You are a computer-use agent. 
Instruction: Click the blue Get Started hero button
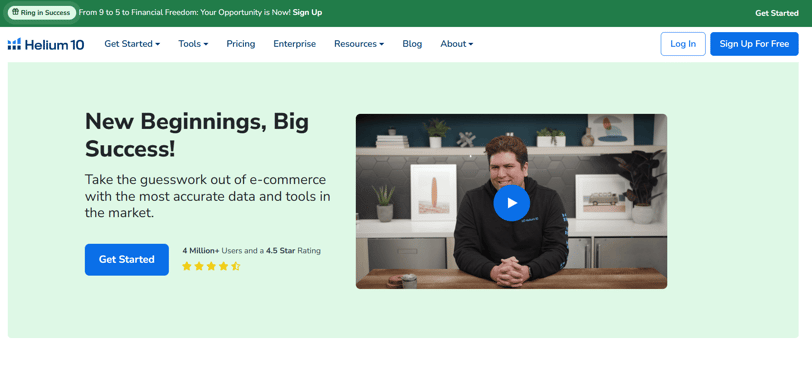tap(127, 259)
